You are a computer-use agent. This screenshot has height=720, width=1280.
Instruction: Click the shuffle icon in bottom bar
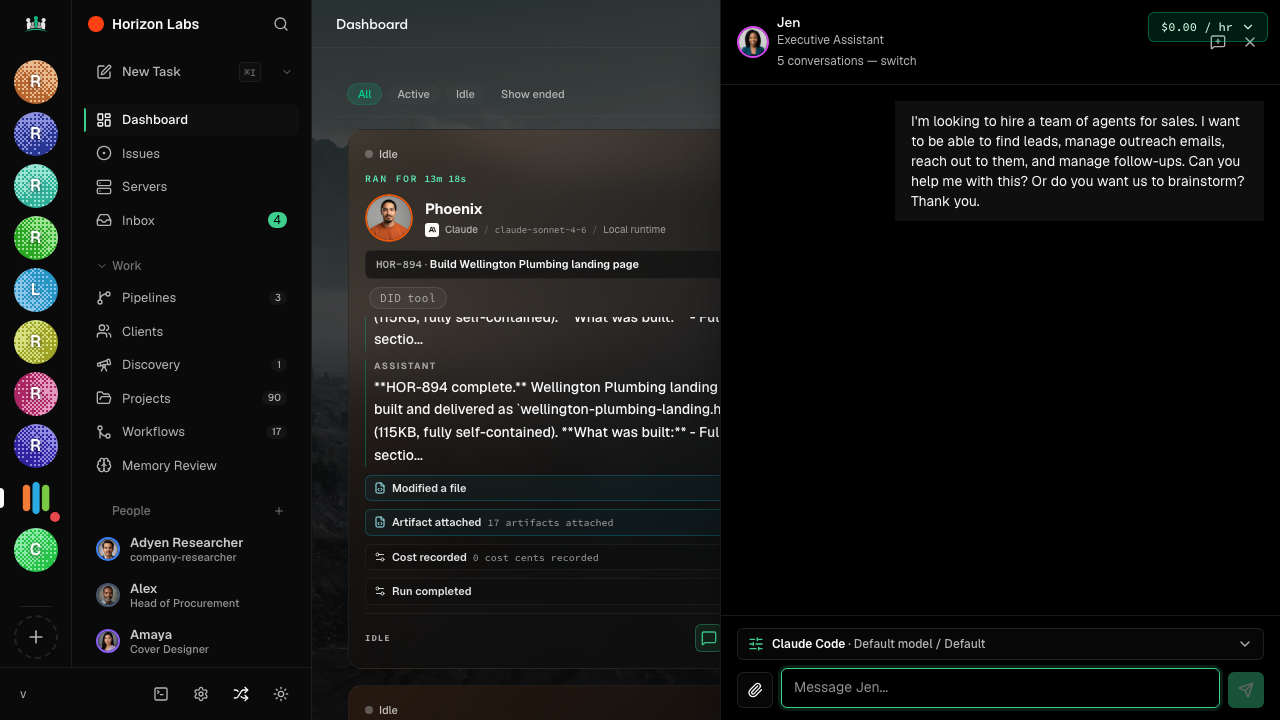coord(241,694)
